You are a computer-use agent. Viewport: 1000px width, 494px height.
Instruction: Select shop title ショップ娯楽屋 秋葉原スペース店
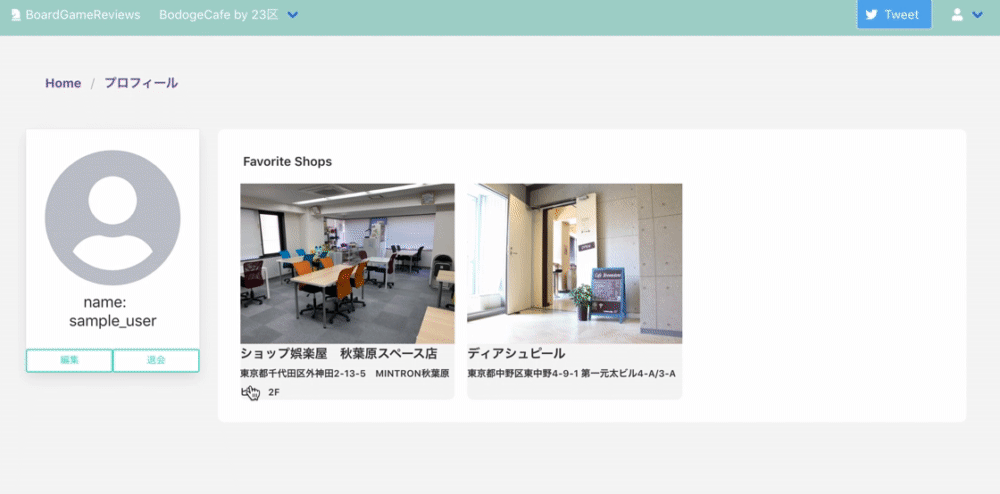tap(339, 354)
